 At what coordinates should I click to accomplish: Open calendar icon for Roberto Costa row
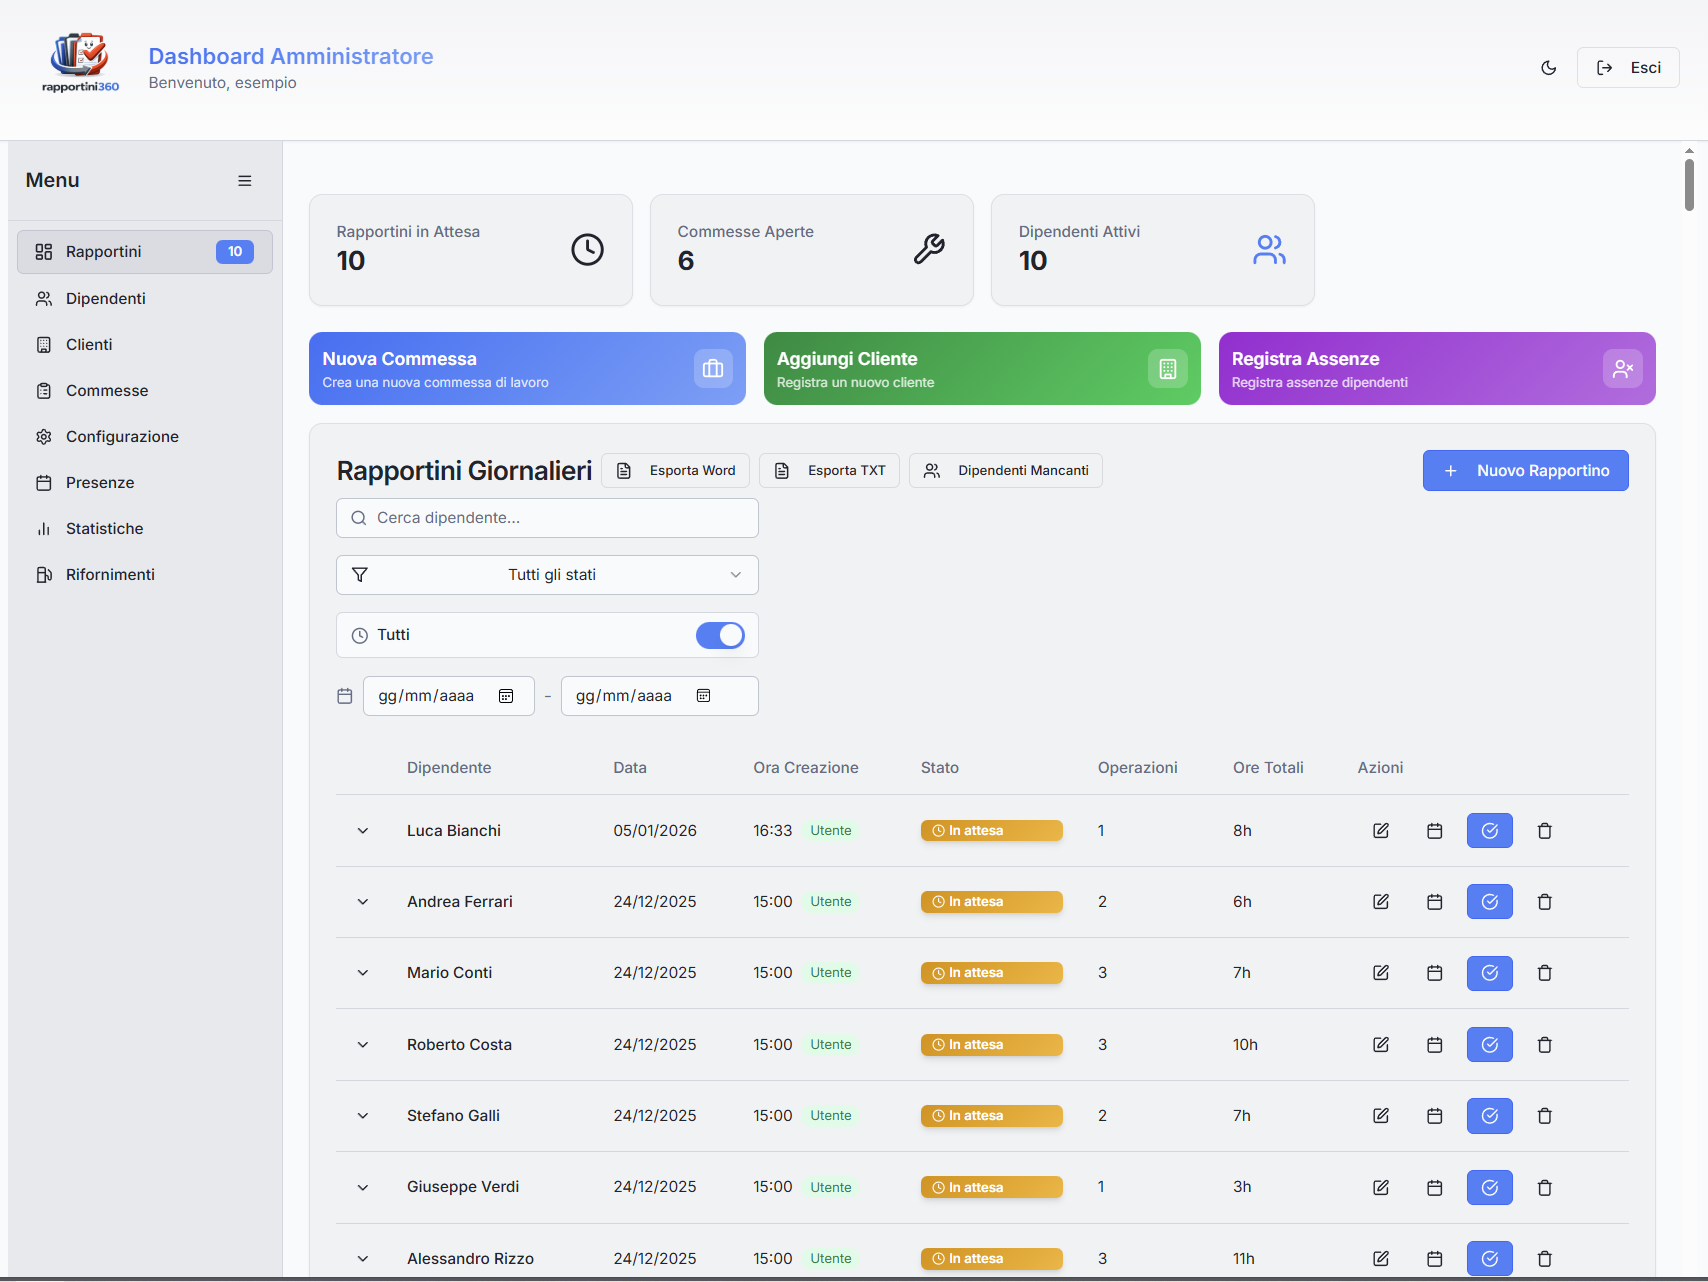[x=1435, y=1045]
